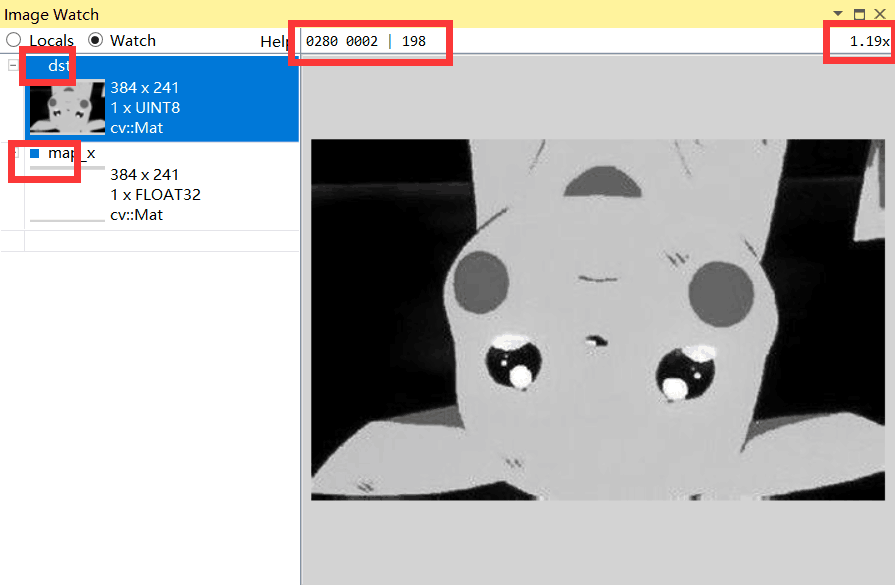Click the cv::Mat label under dst

click(x=136, y=128)
